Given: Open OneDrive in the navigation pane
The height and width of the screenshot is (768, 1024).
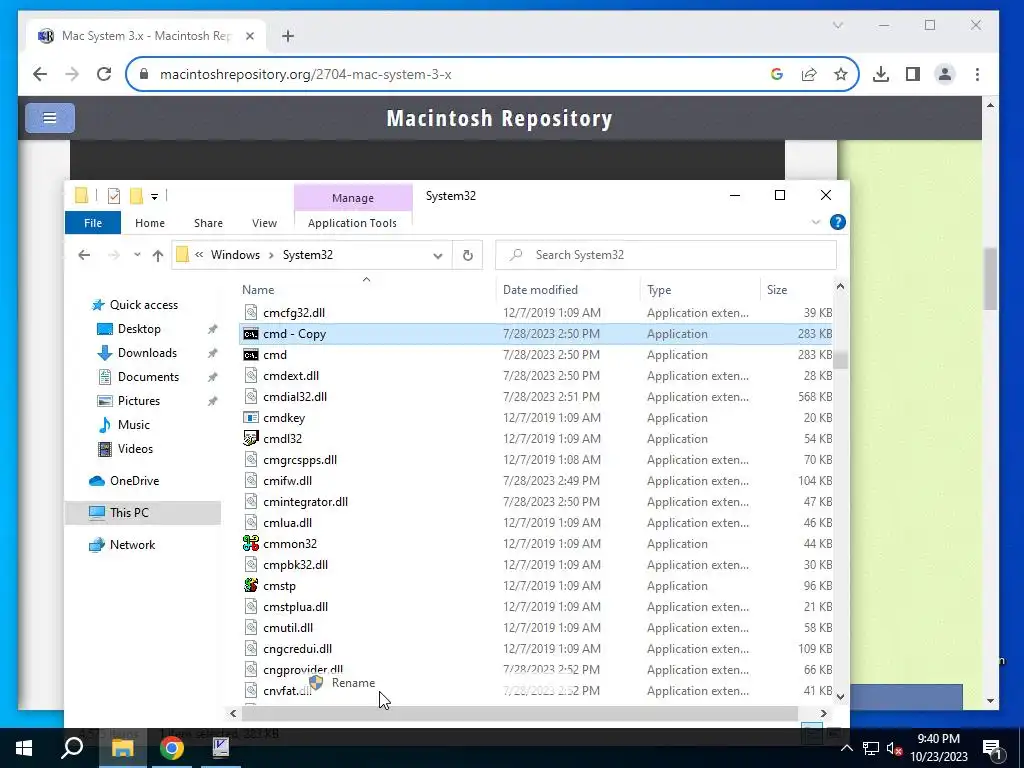Looking at the screenshot, I should coord(135,481).
